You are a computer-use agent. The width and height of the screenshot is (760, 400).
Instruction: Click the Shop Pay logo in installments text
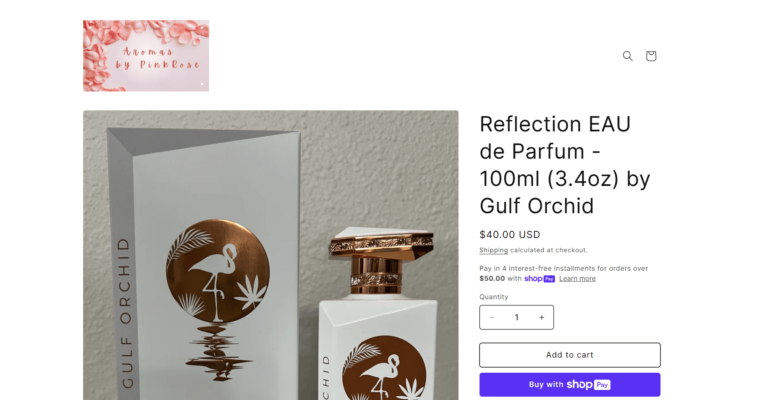539,279
